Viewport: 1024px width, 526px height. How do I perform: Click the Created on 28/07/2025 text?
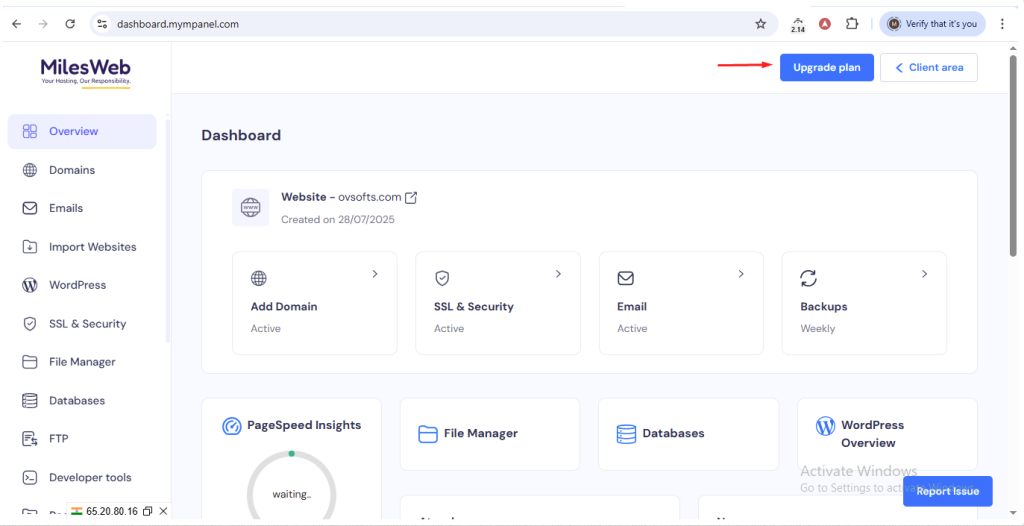[338, 220]
